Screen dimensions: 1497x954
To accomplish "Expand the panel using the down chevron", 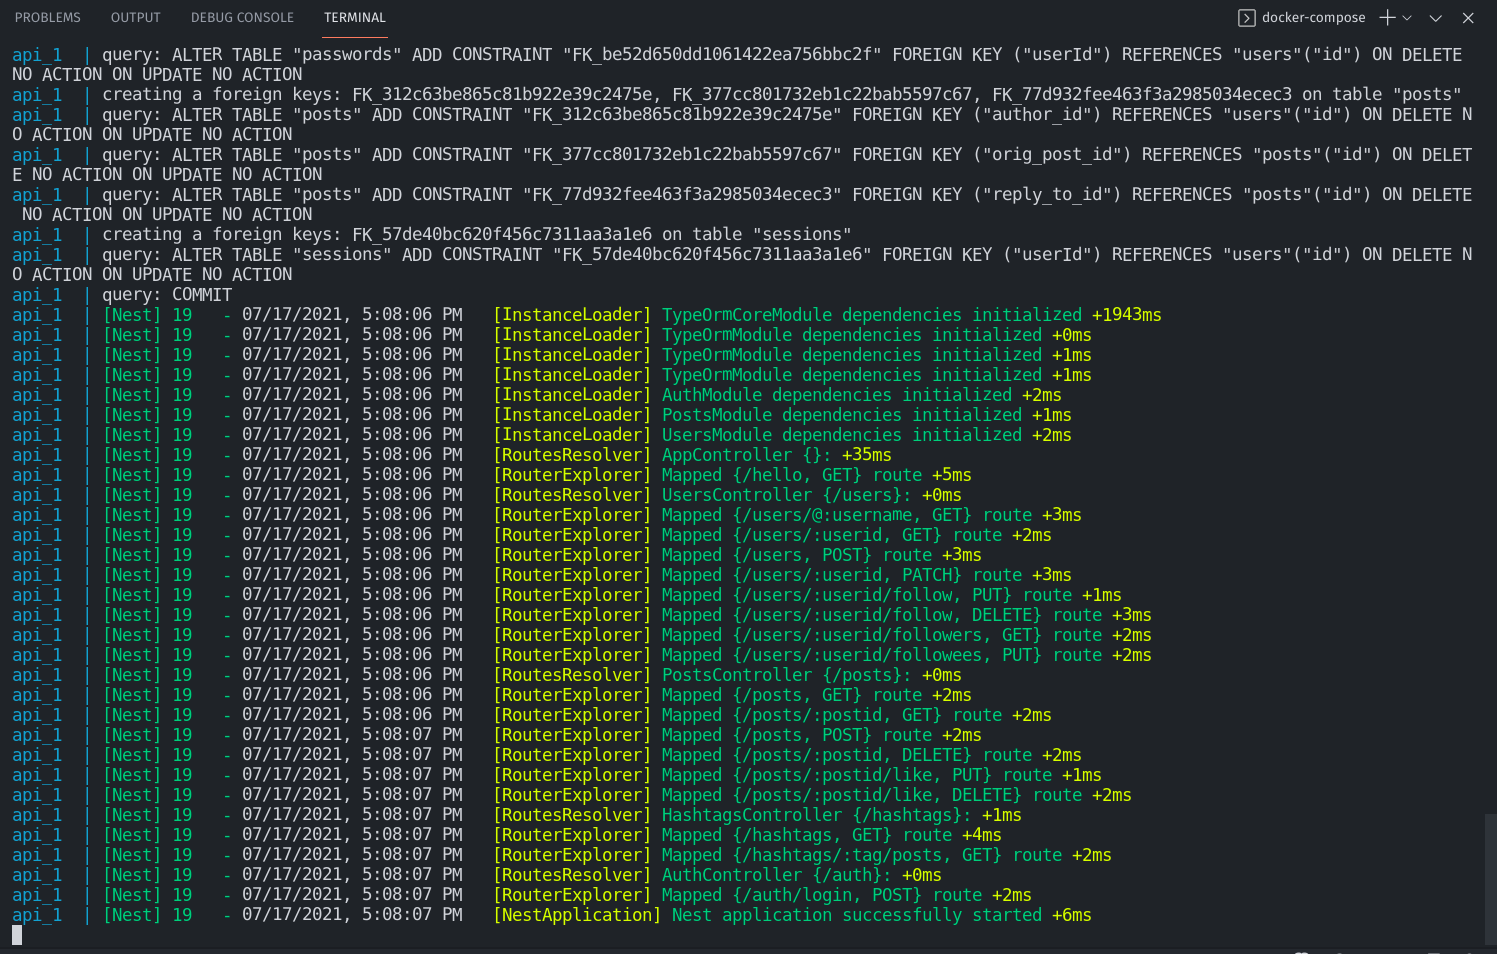I will 1437,17.
